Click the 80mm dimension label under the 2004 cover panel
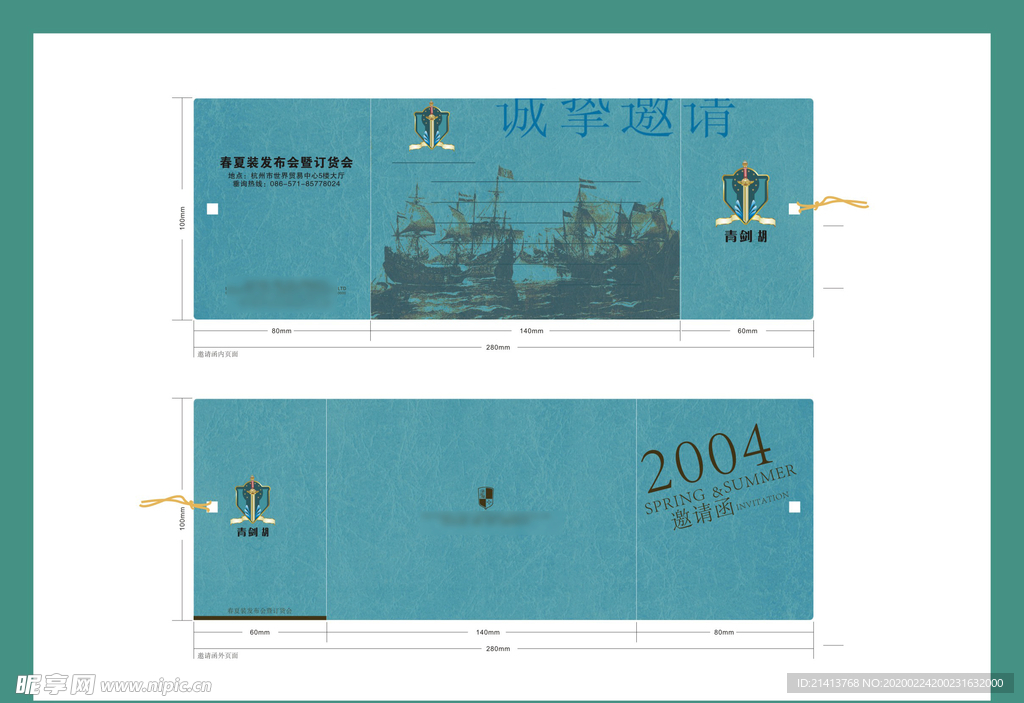Viewport: 1024px width, 703px height. pyautogui.click(x=724, y=632)
